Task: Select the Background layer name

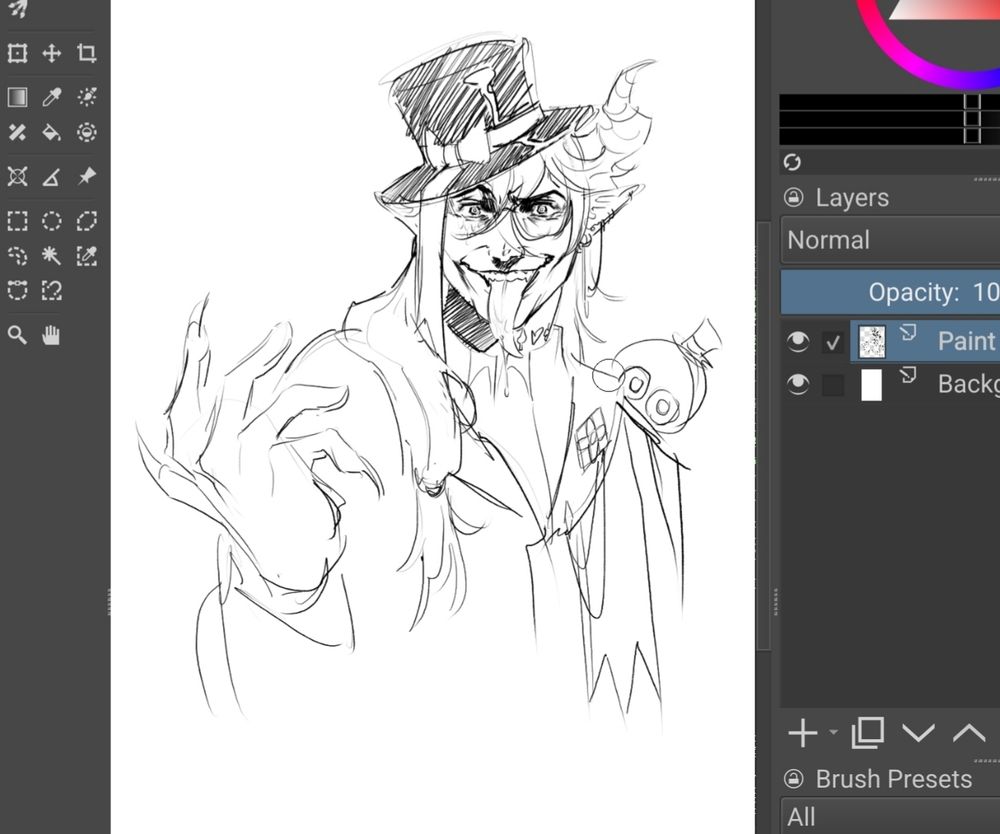Action: point(969,384)
